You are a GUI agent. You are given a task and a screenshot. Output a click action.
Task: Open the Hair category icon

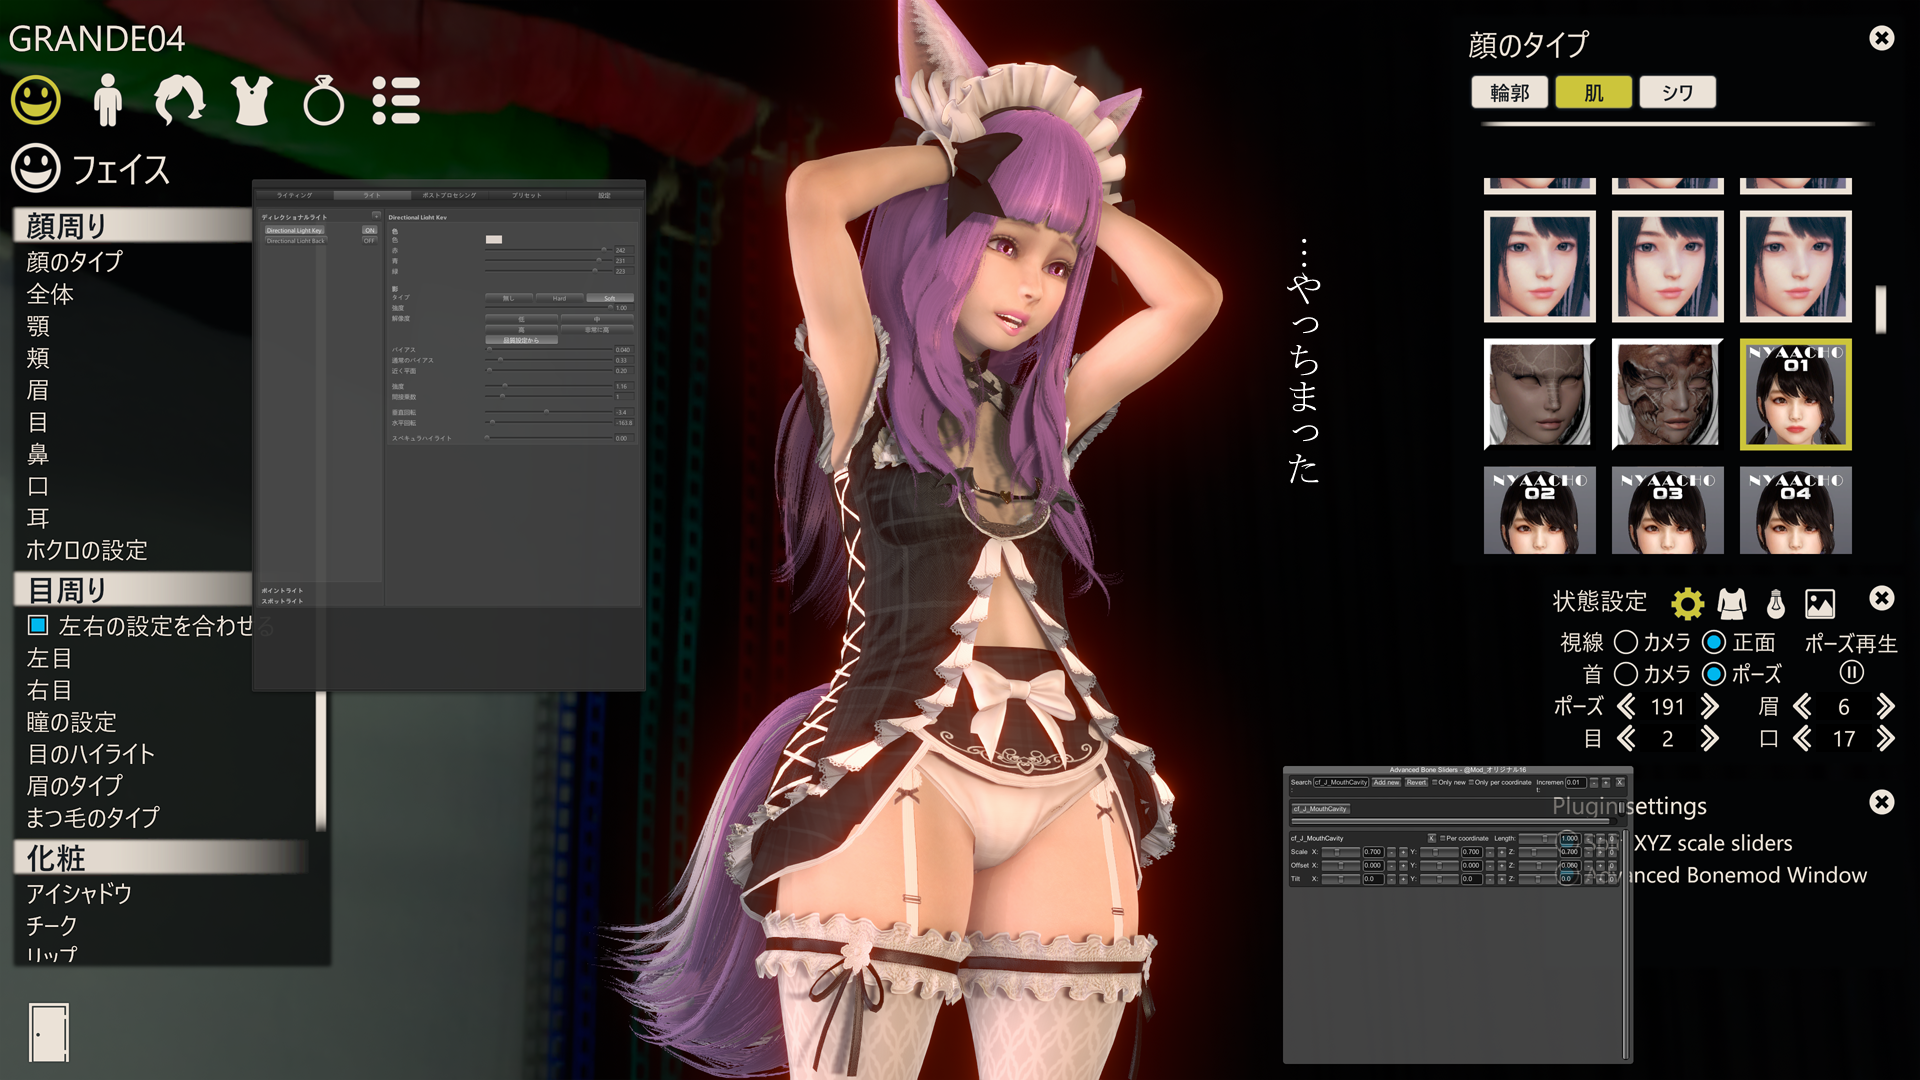[179, 100]
